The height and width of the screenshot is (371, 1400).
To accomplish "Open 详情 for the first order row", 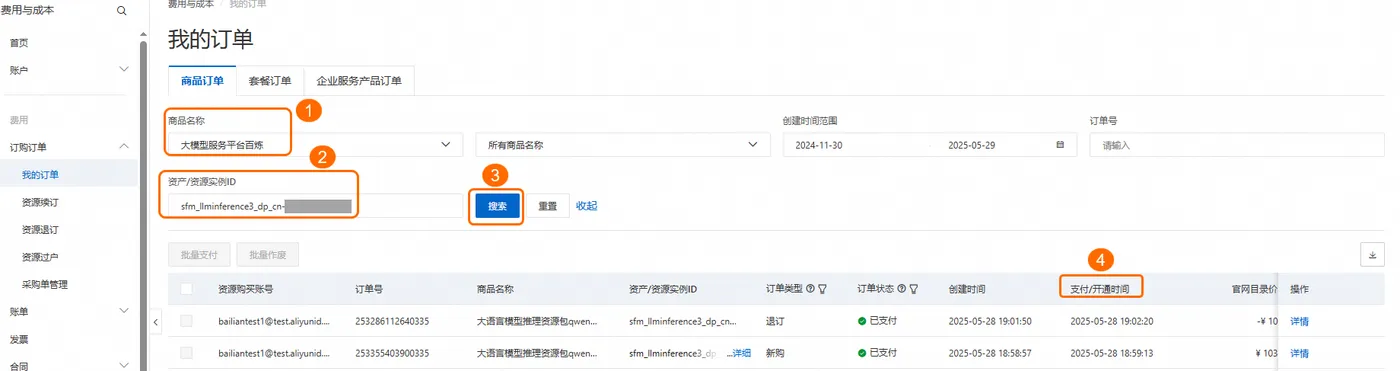I will pos(1299,321).
